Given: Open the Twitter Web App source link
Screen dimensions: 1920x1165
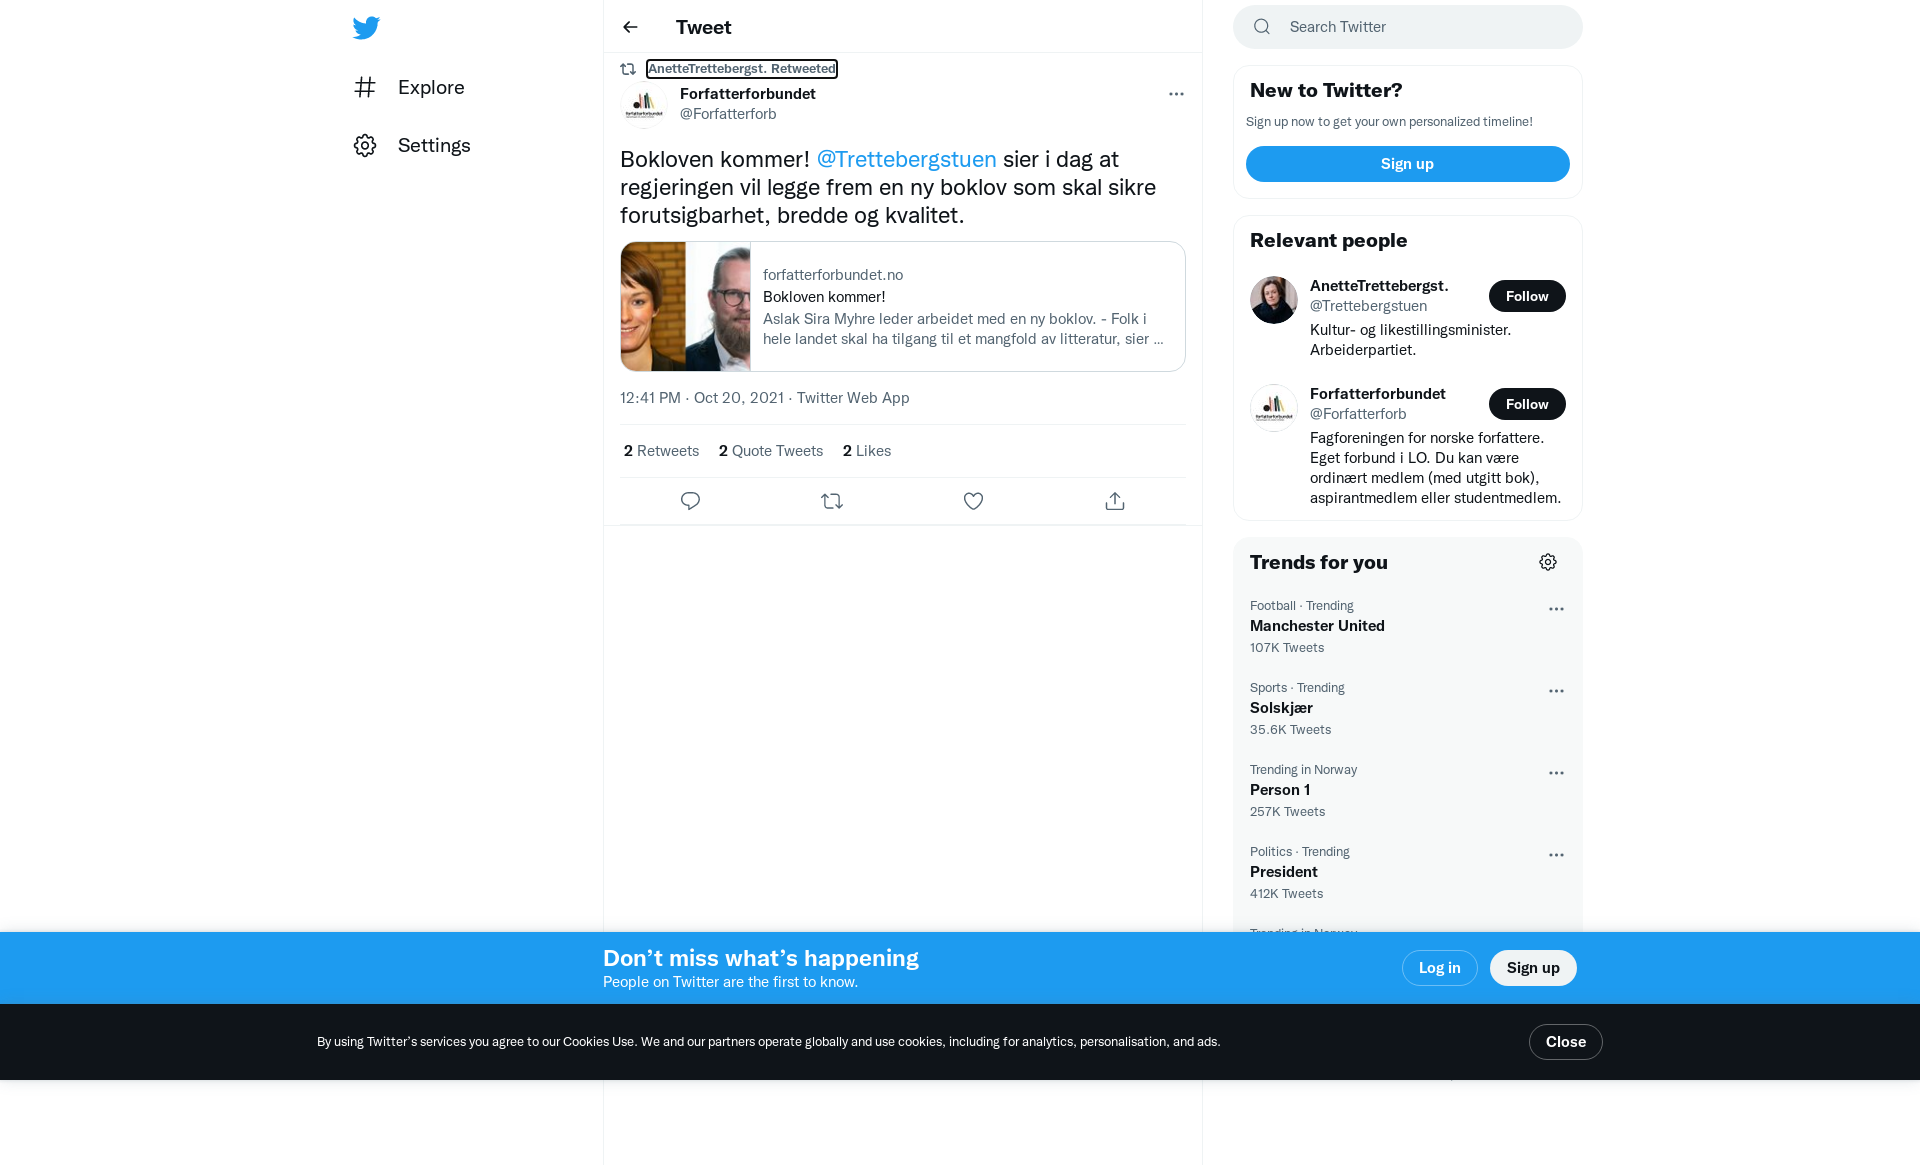Looking at the screenshot, I should 853,397.
